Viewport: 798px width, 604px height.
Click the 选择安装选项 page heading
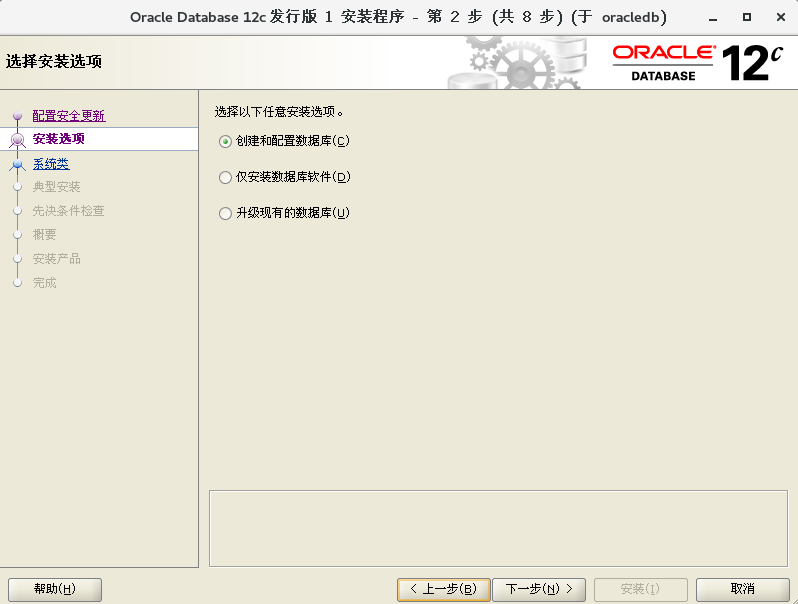click(x=53, y=61)
